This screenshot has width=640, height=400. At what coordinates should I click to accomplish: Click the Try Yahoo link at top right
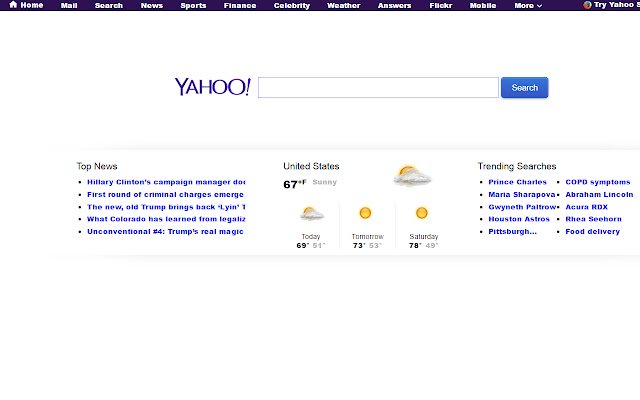(617, 4)
